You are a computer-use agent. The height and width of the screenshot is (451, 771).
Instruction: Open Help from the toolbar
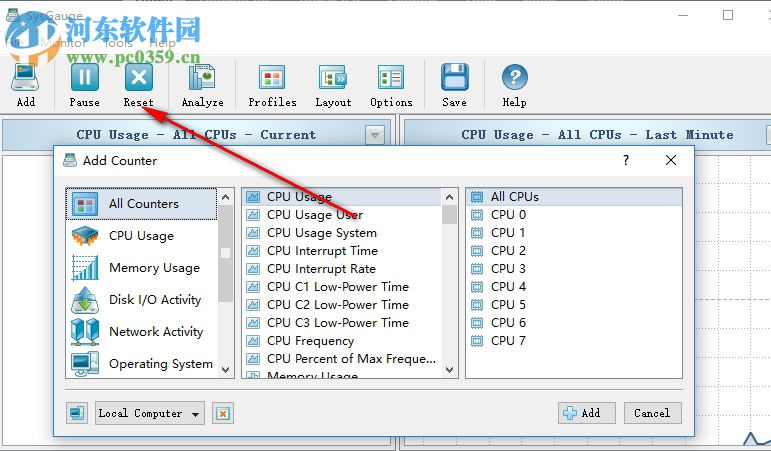click(514, 78)
